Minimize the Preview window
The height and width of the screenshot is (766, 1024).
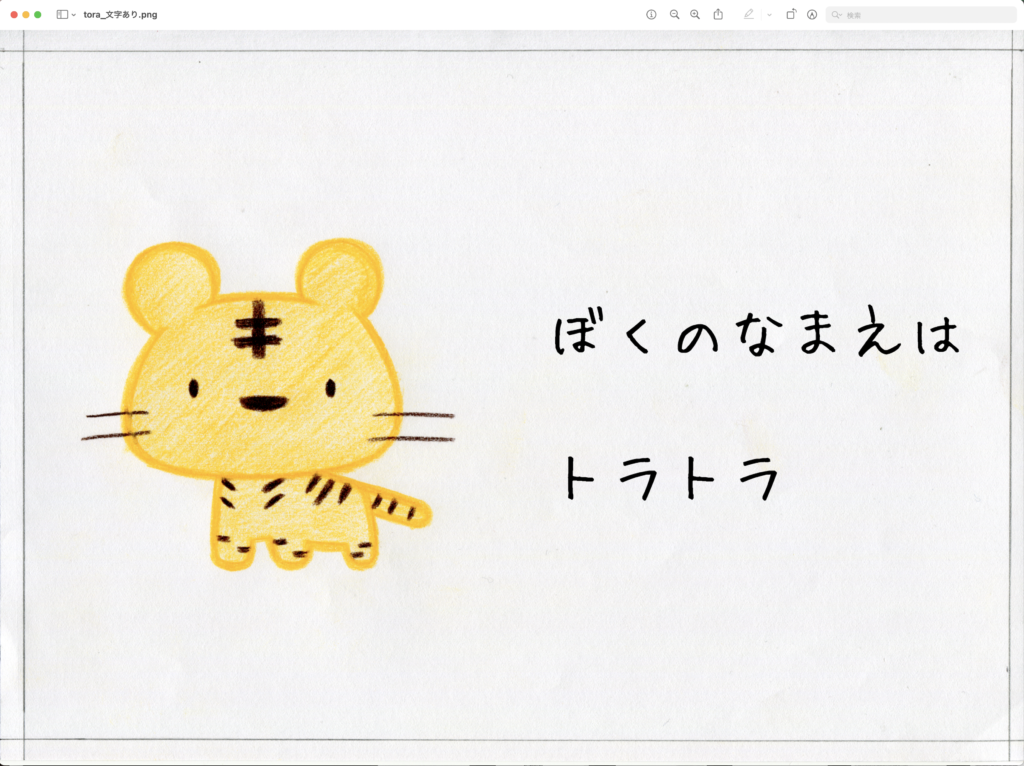[x=26, y=15]
